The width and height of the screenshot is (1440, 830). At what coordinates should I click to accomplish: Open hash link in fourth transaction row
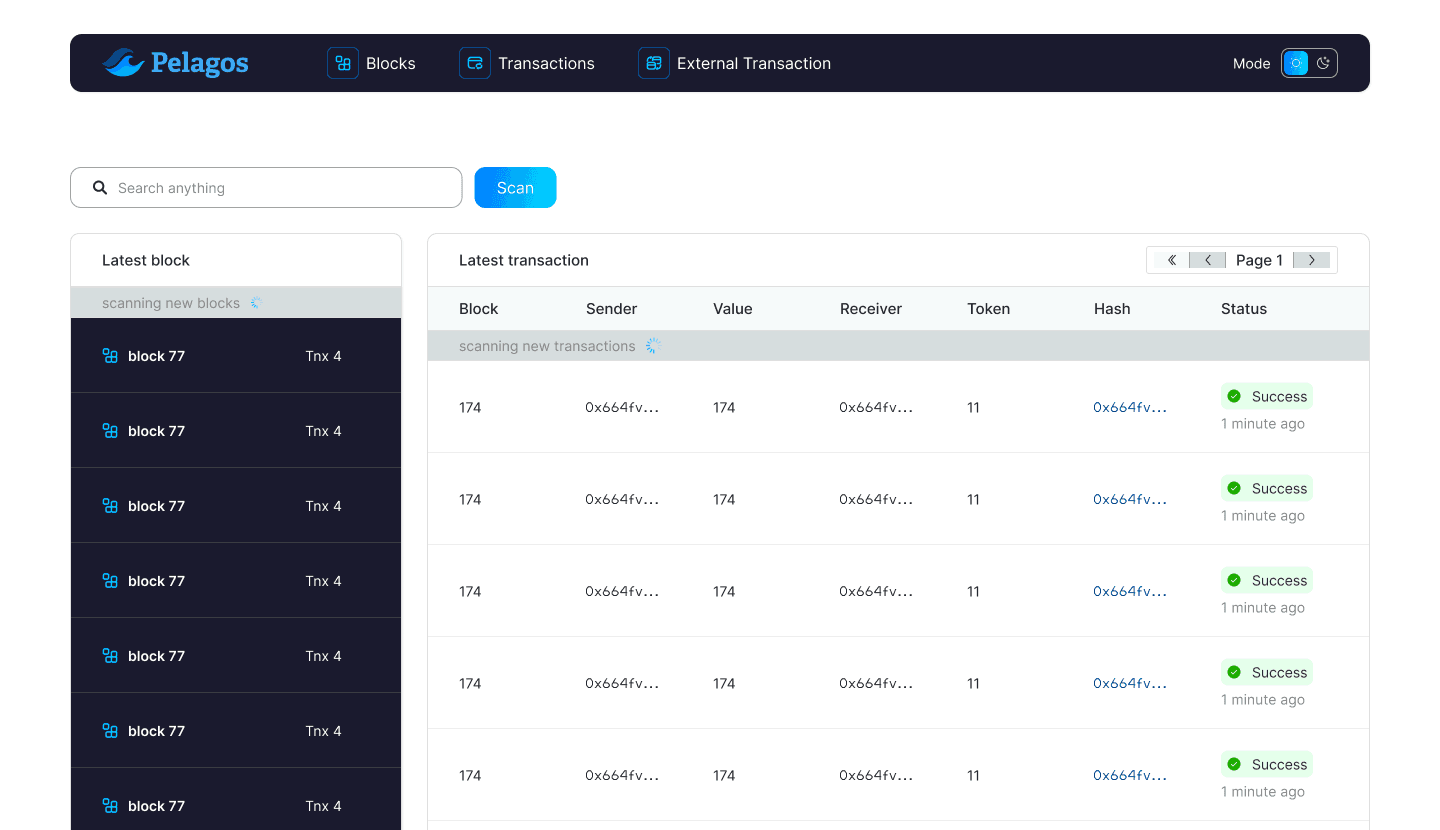pos(1130,683)
